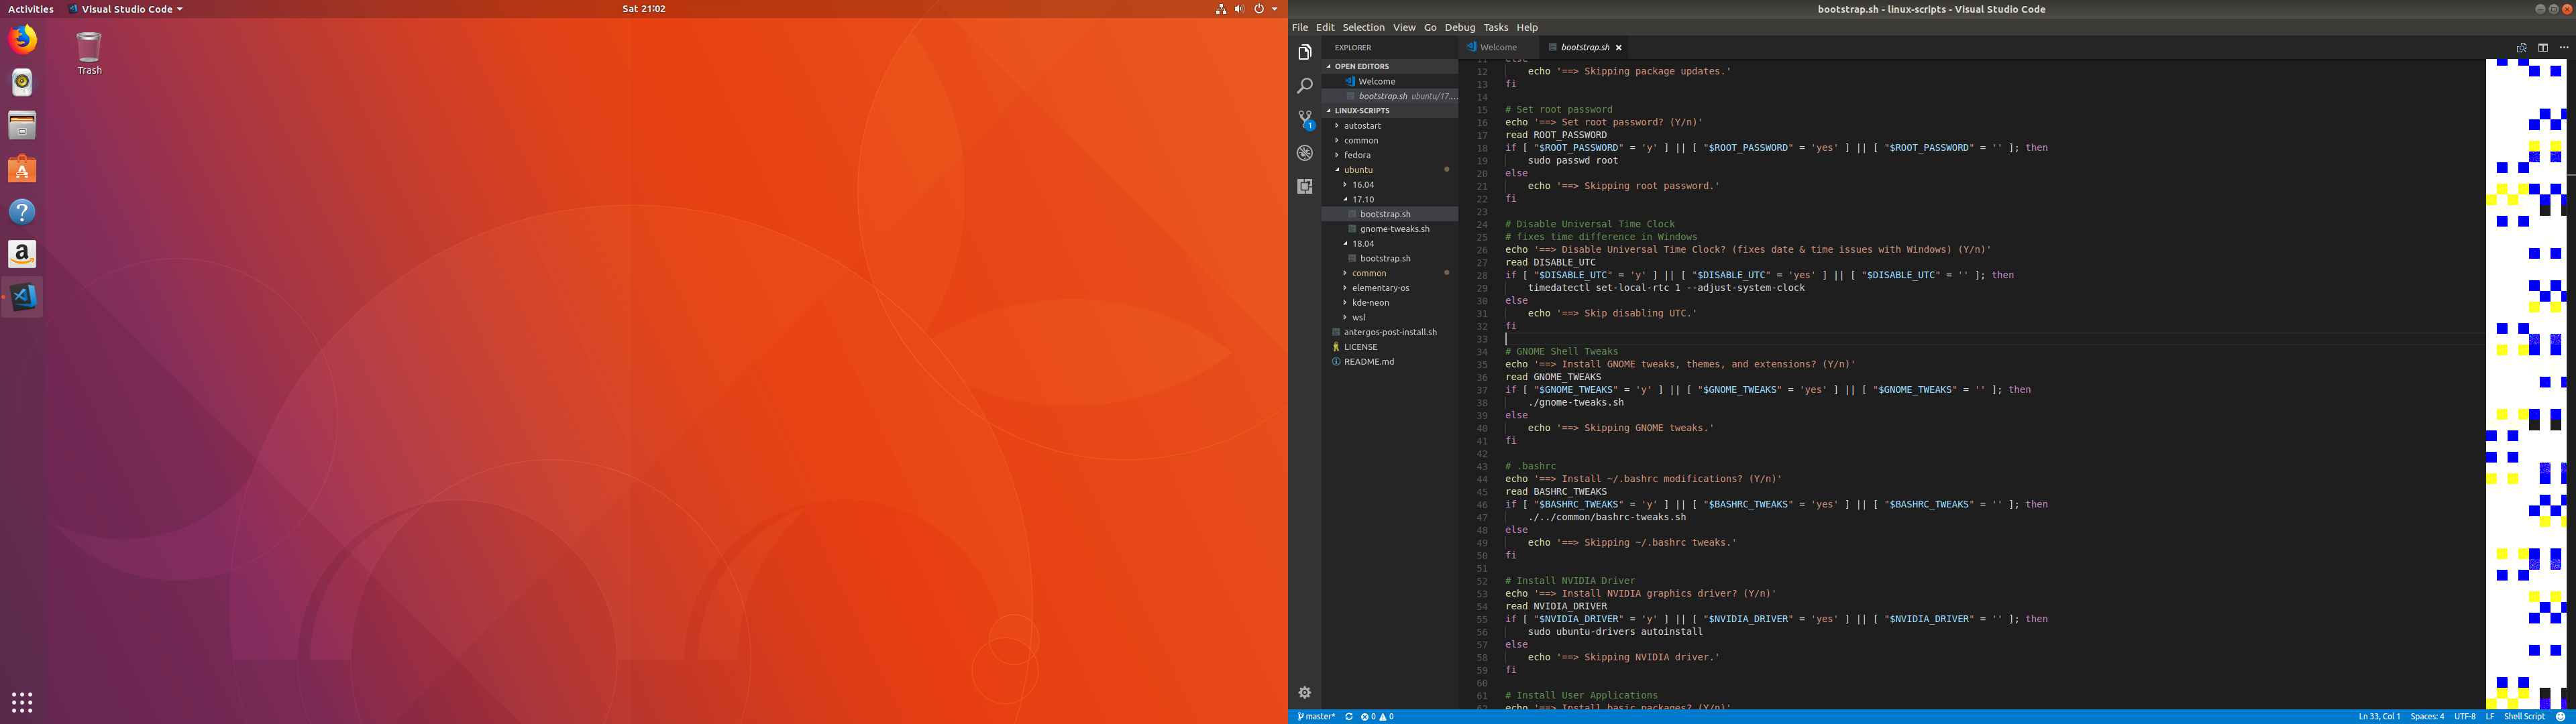Change line endings via LF indicator
This screenshot has width=2576, height=724.
point(2490,716)
